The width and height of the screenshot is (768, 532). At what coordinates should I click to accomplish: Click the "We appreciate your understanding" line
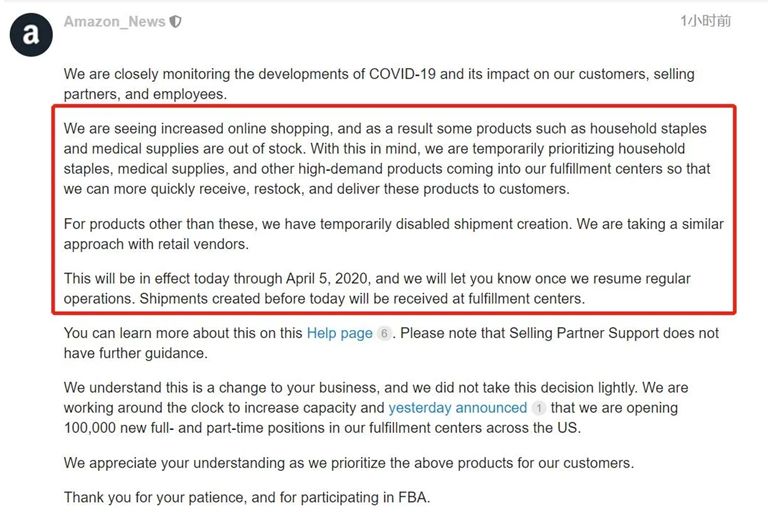tap(348, 463)
